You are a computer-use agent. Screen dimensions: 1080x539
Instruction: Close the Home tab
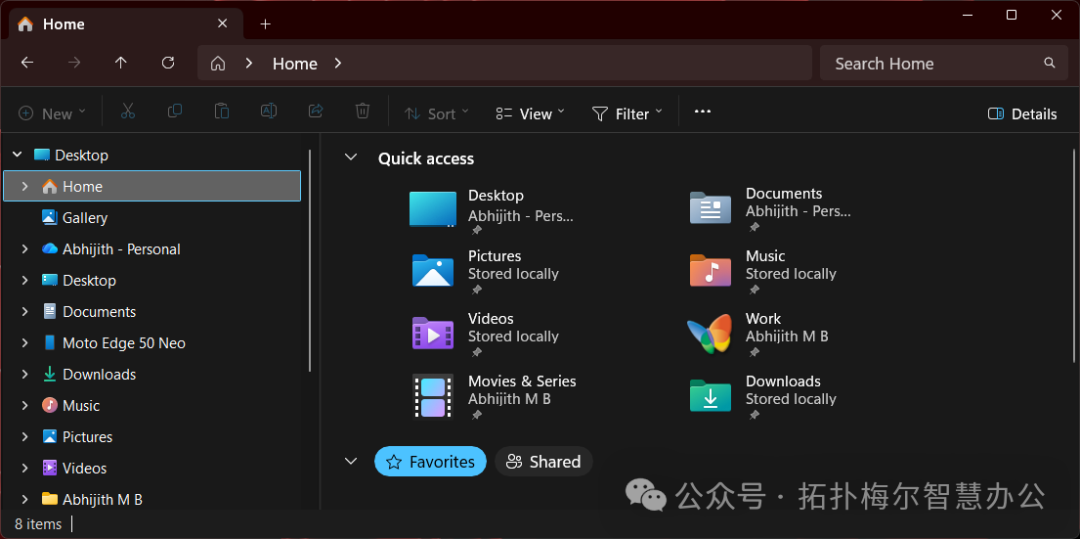(222, 23)
